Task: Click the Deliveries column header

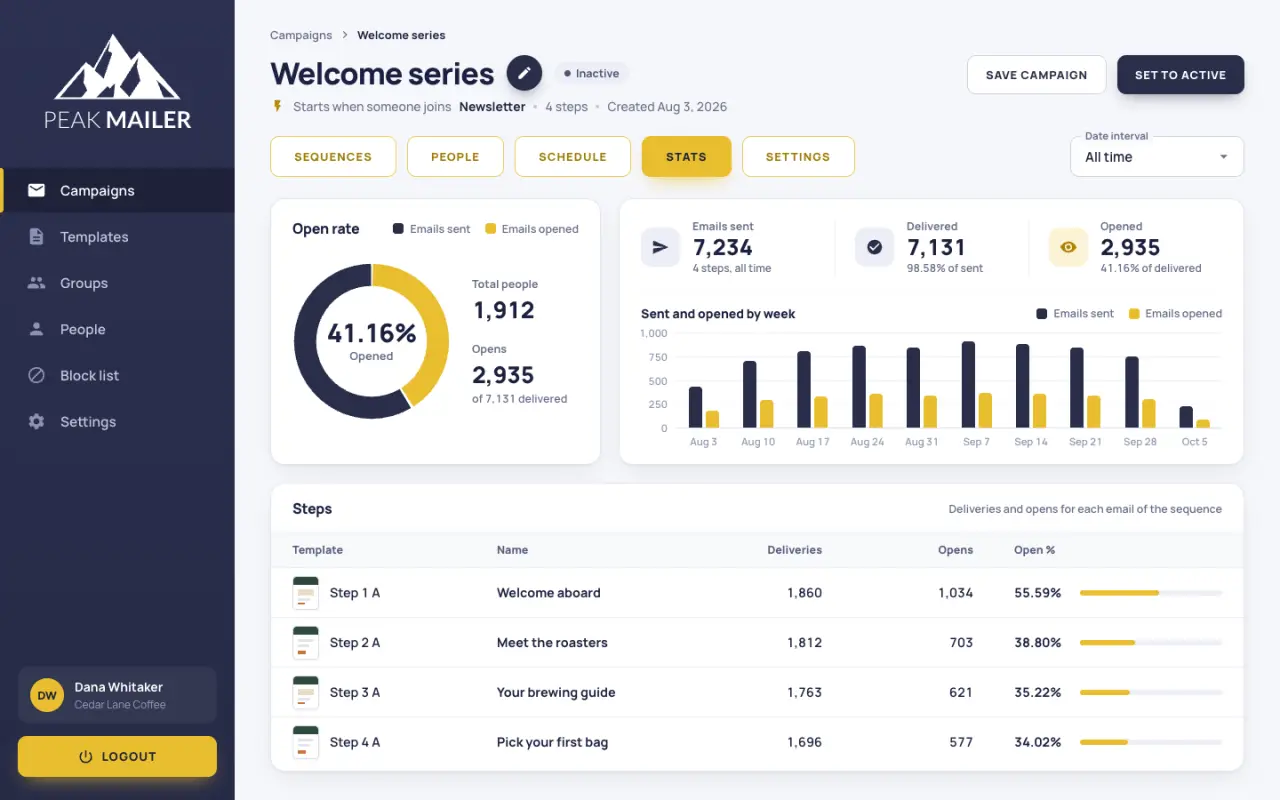Action: tap(794, 550)
